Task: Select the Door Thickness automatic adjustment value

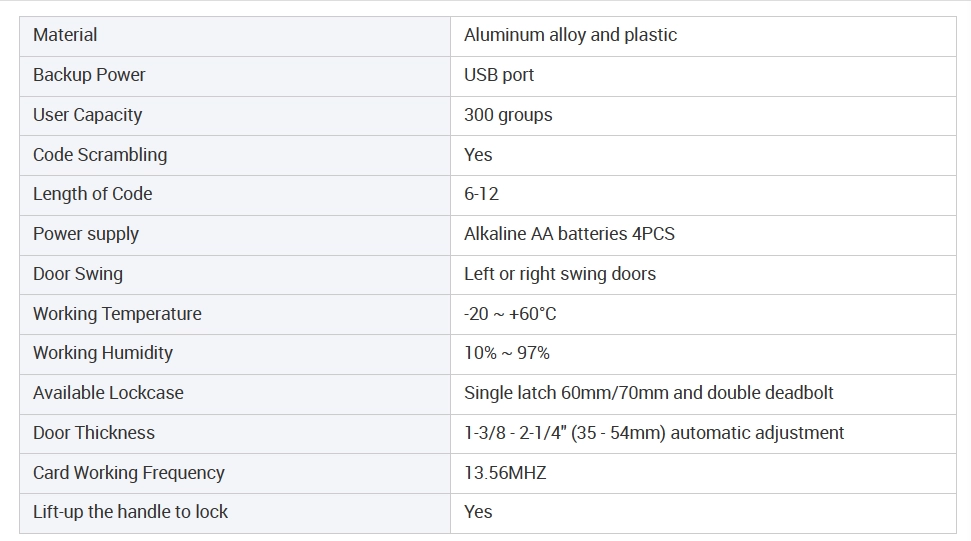Action: click(654, 433)
